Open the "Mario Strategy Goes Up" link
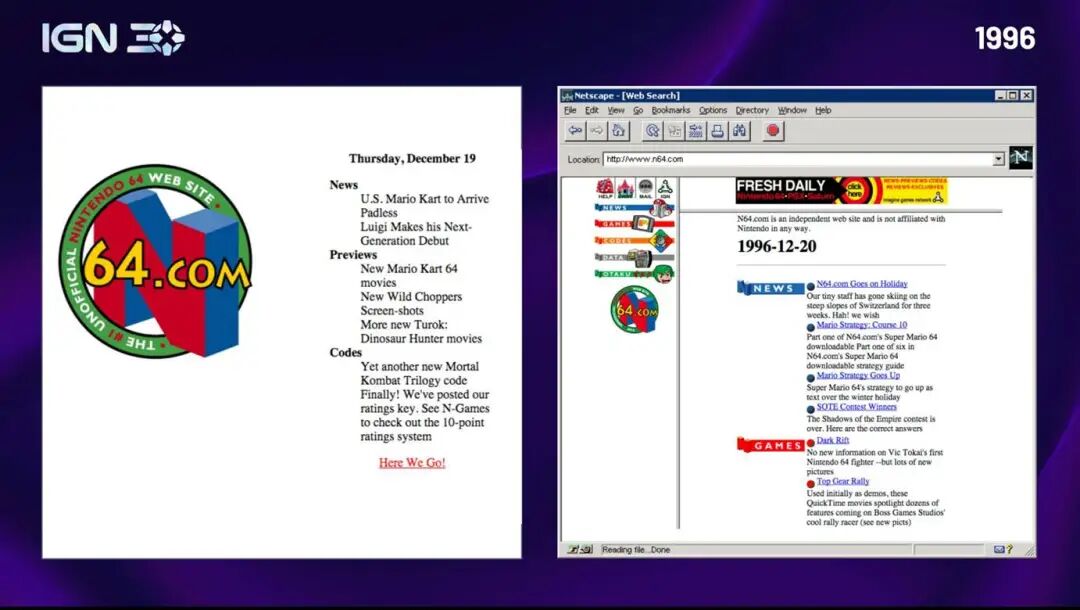This screenshot has width=1080, height=610. tap(858, 376)
